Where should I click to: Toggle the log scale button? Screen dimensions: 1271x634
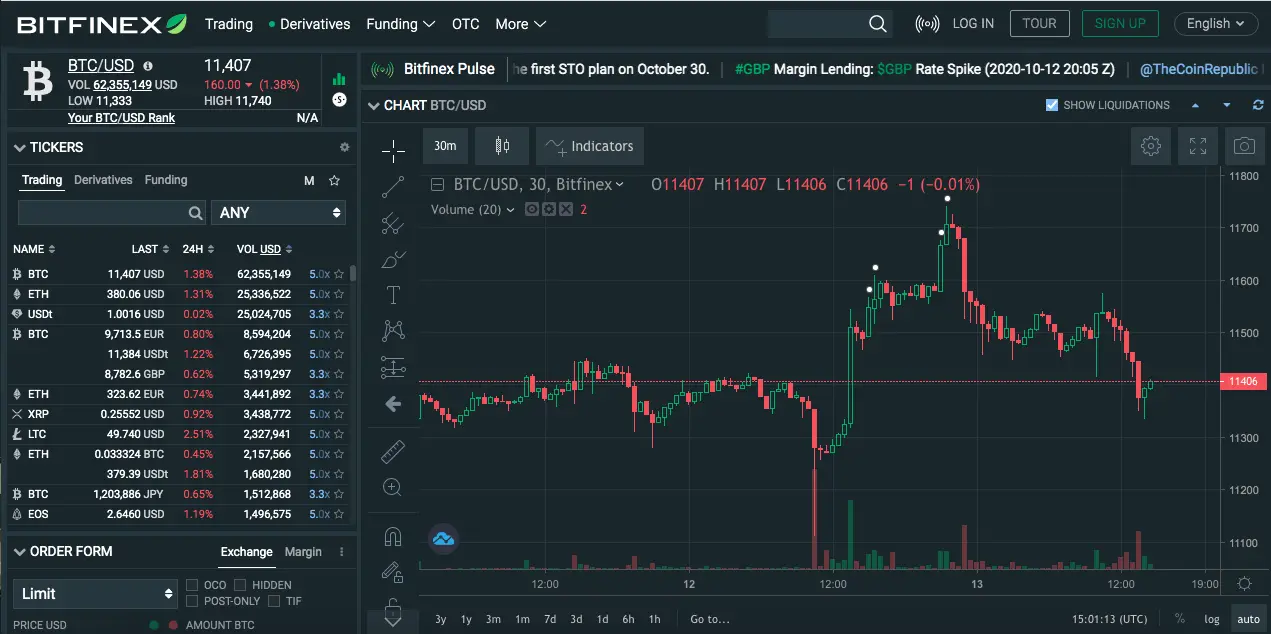pyautogui.click(x=1212, y=619)
